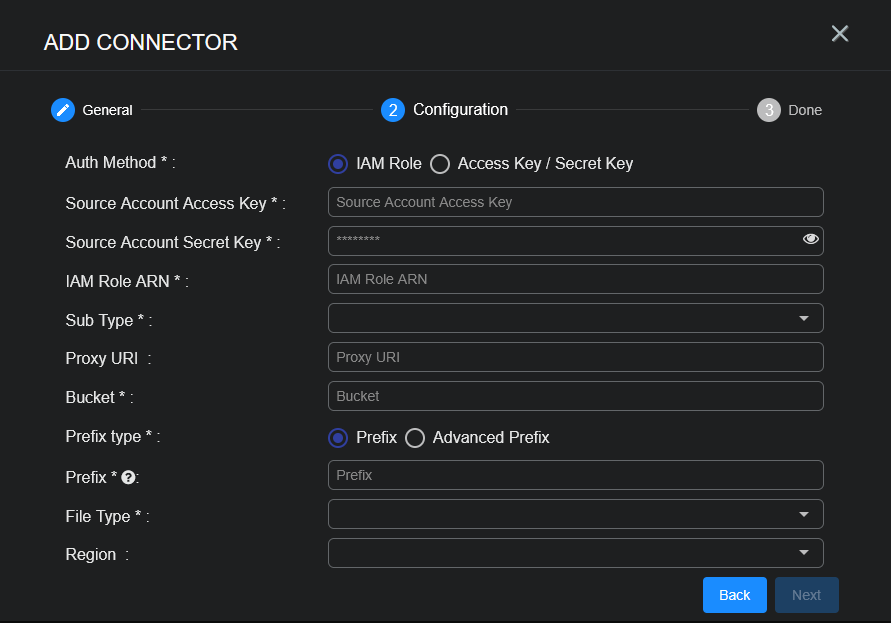Click the step 2 Configuration circle icon
Screen dimensions: 891x623
393,110
